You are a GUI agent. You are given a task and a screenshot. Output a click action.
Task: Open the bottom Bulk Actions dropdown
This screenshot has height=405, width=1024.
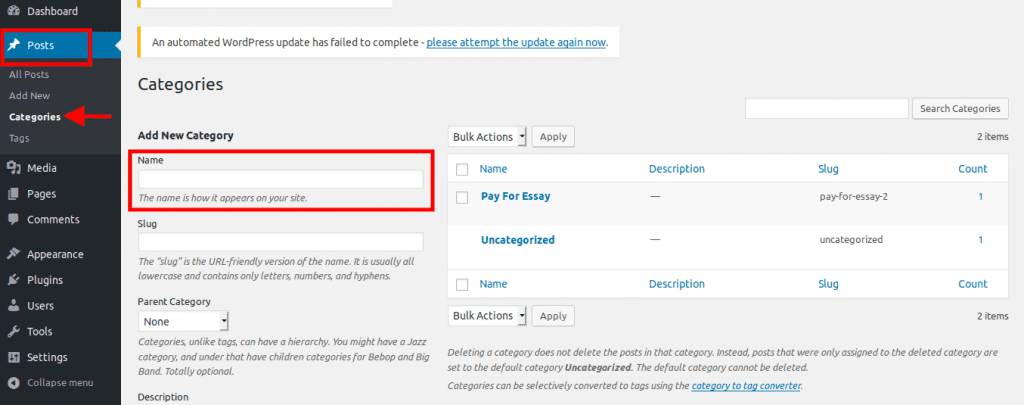pos(487,316)
